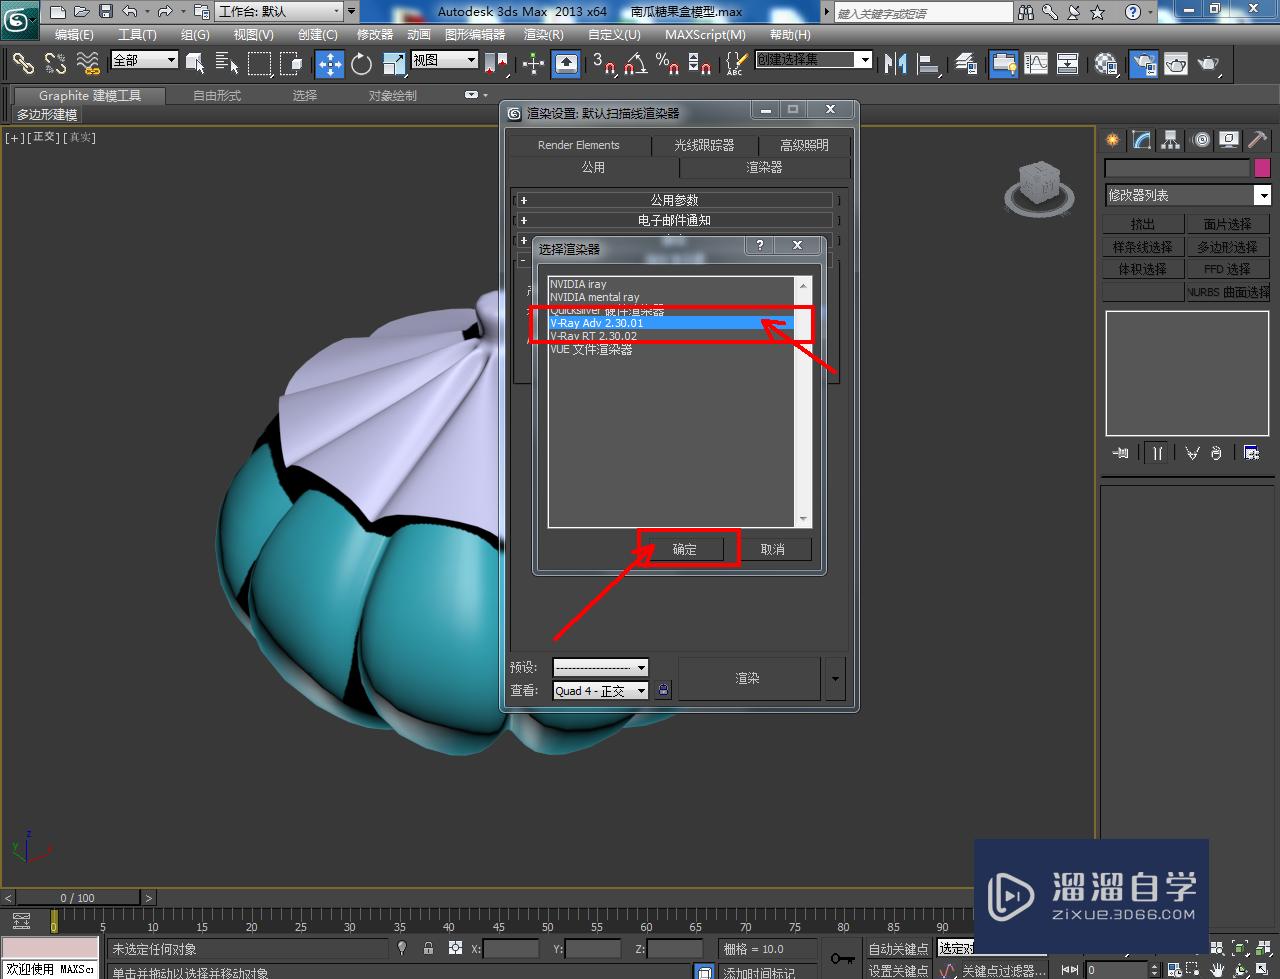Screen dimensions: 1280x979
Task: Switch to the 光线跟踪器 tab
Action: coord(704,145)
